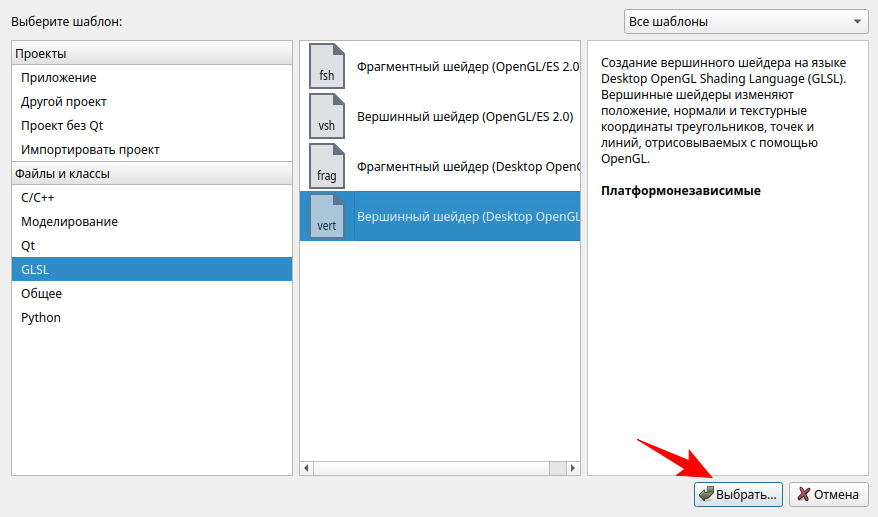Open the 'Все шаблоны' filter dropdown
Image resolution: width=878 pixels, height=517 pixels.
[746, 21]
